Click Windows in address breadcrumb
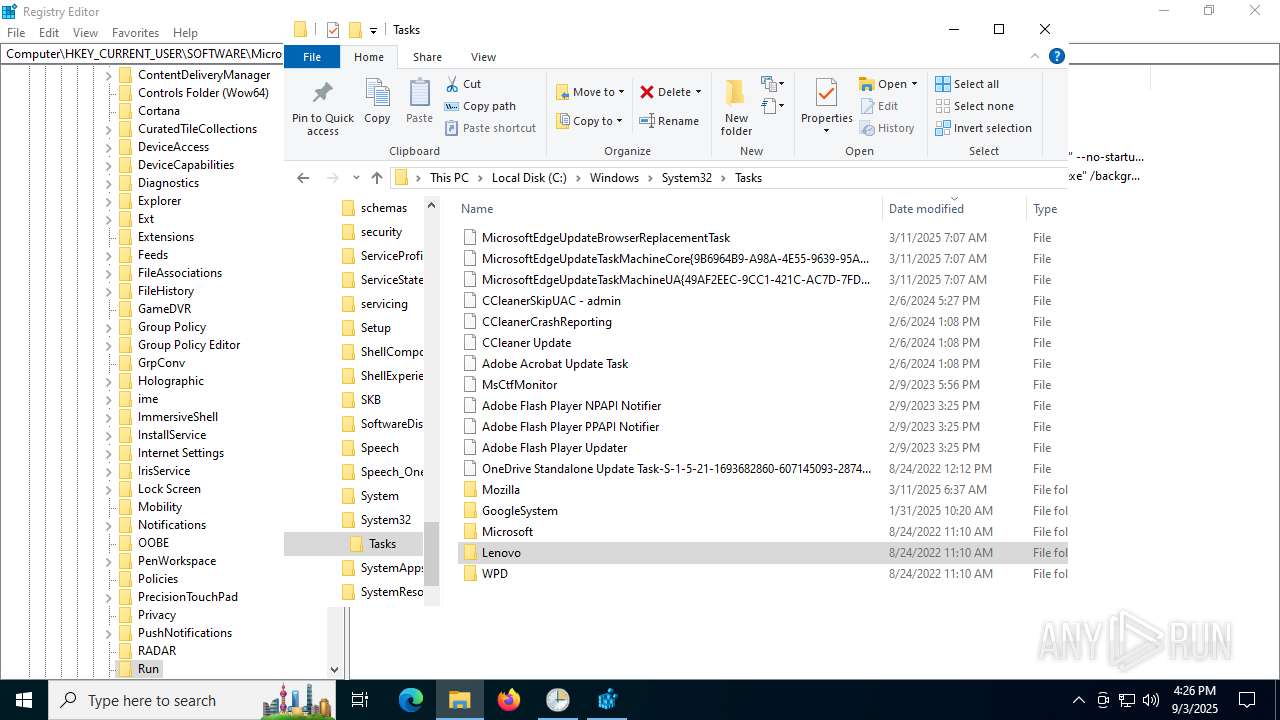Image resolution: width=1280 pixels, height=720 pixels. coord(614,178)
